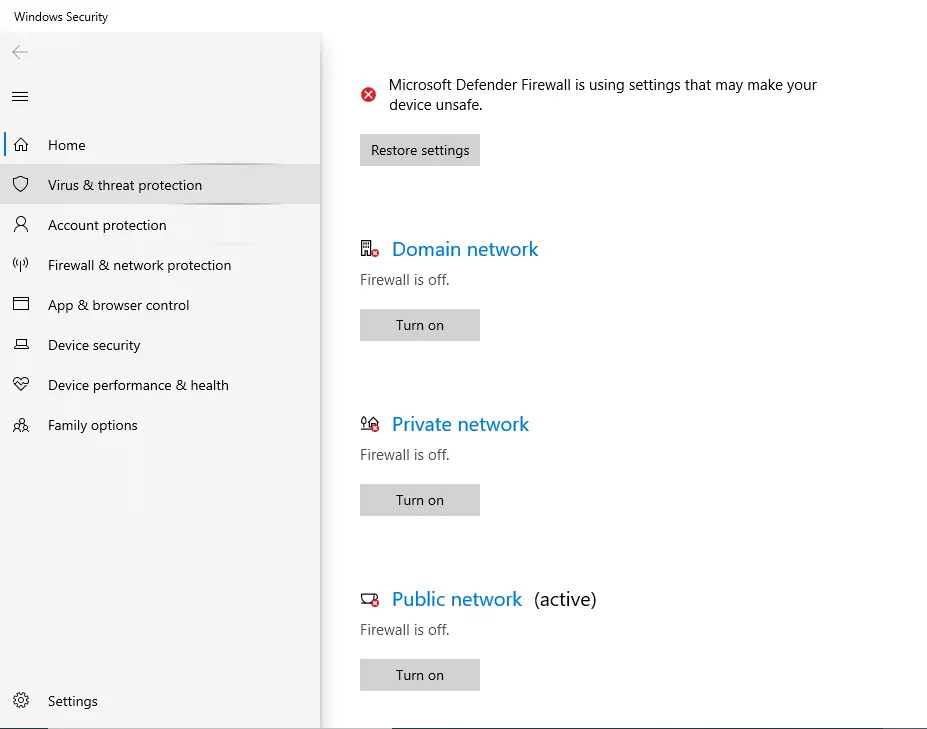Viewport: 927px width, 729px height.
Task: Open Device security section
Action: click(160, 345)
